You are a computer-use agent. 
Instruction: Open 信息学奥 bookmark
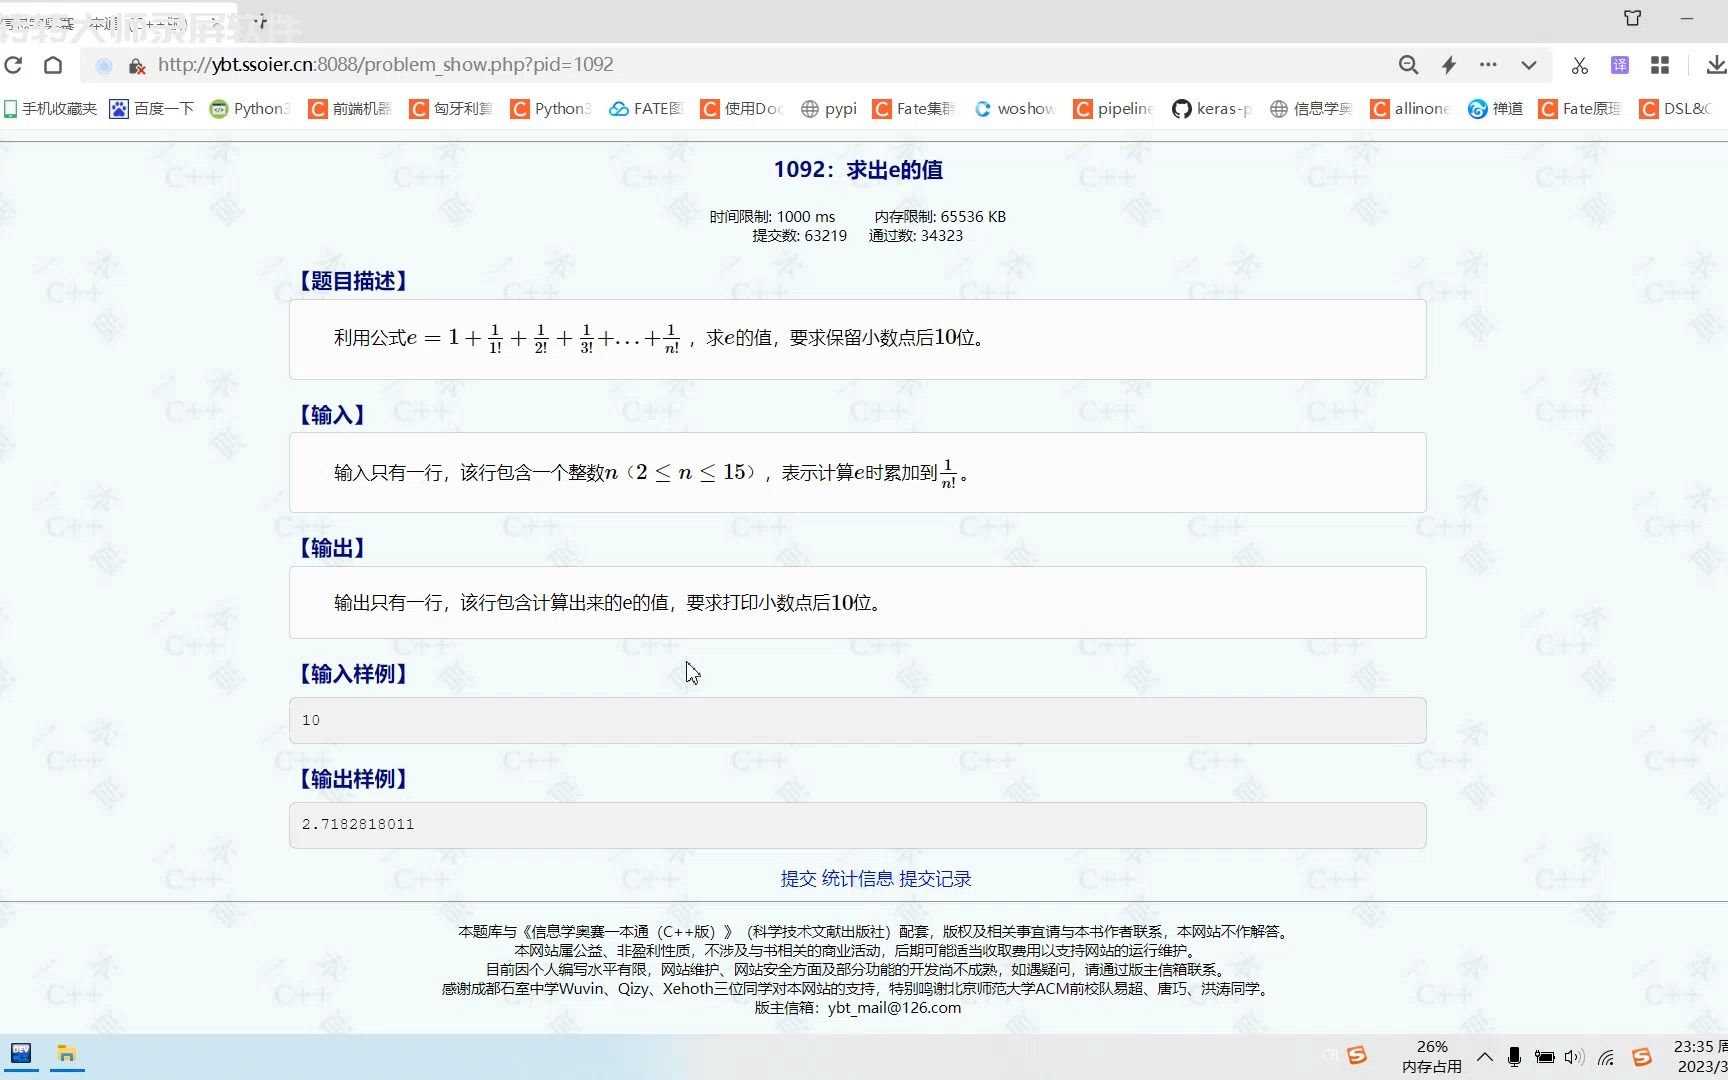pos(1311,108)
